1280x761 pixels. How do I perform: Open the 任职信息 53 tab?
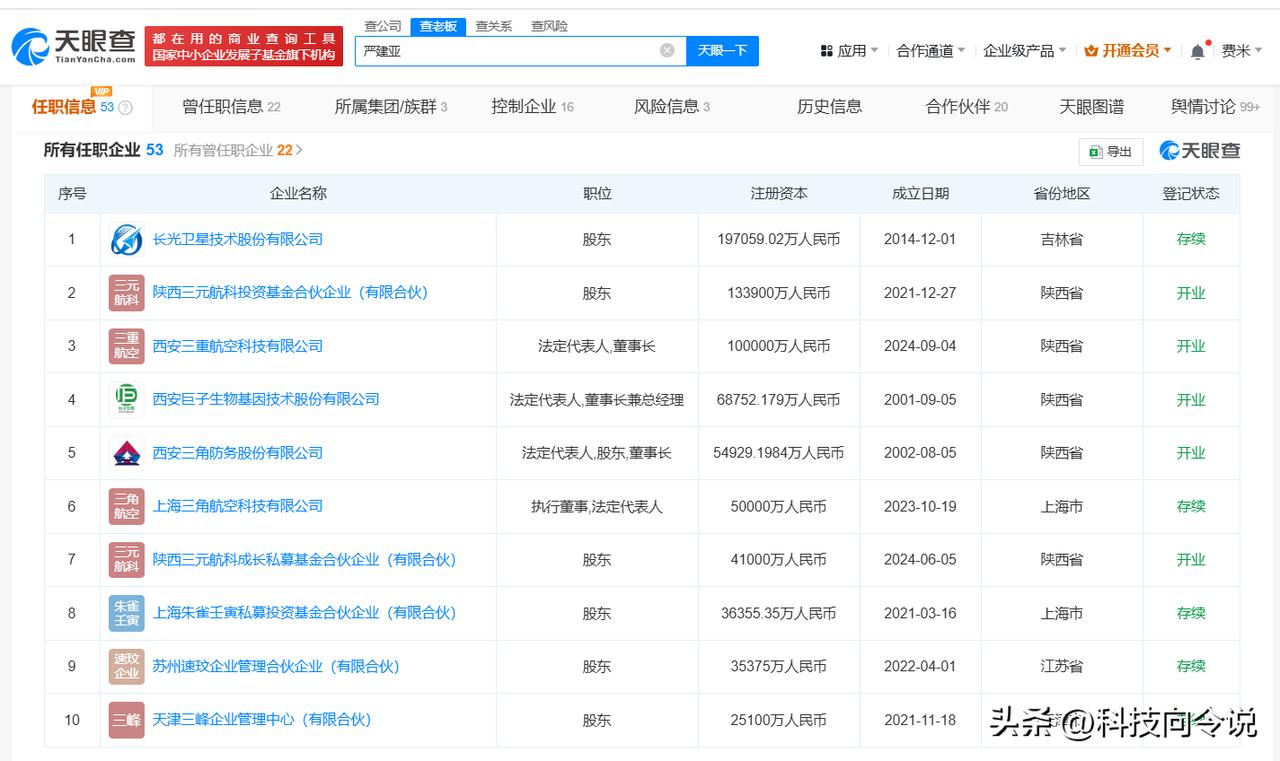point(80,107)
